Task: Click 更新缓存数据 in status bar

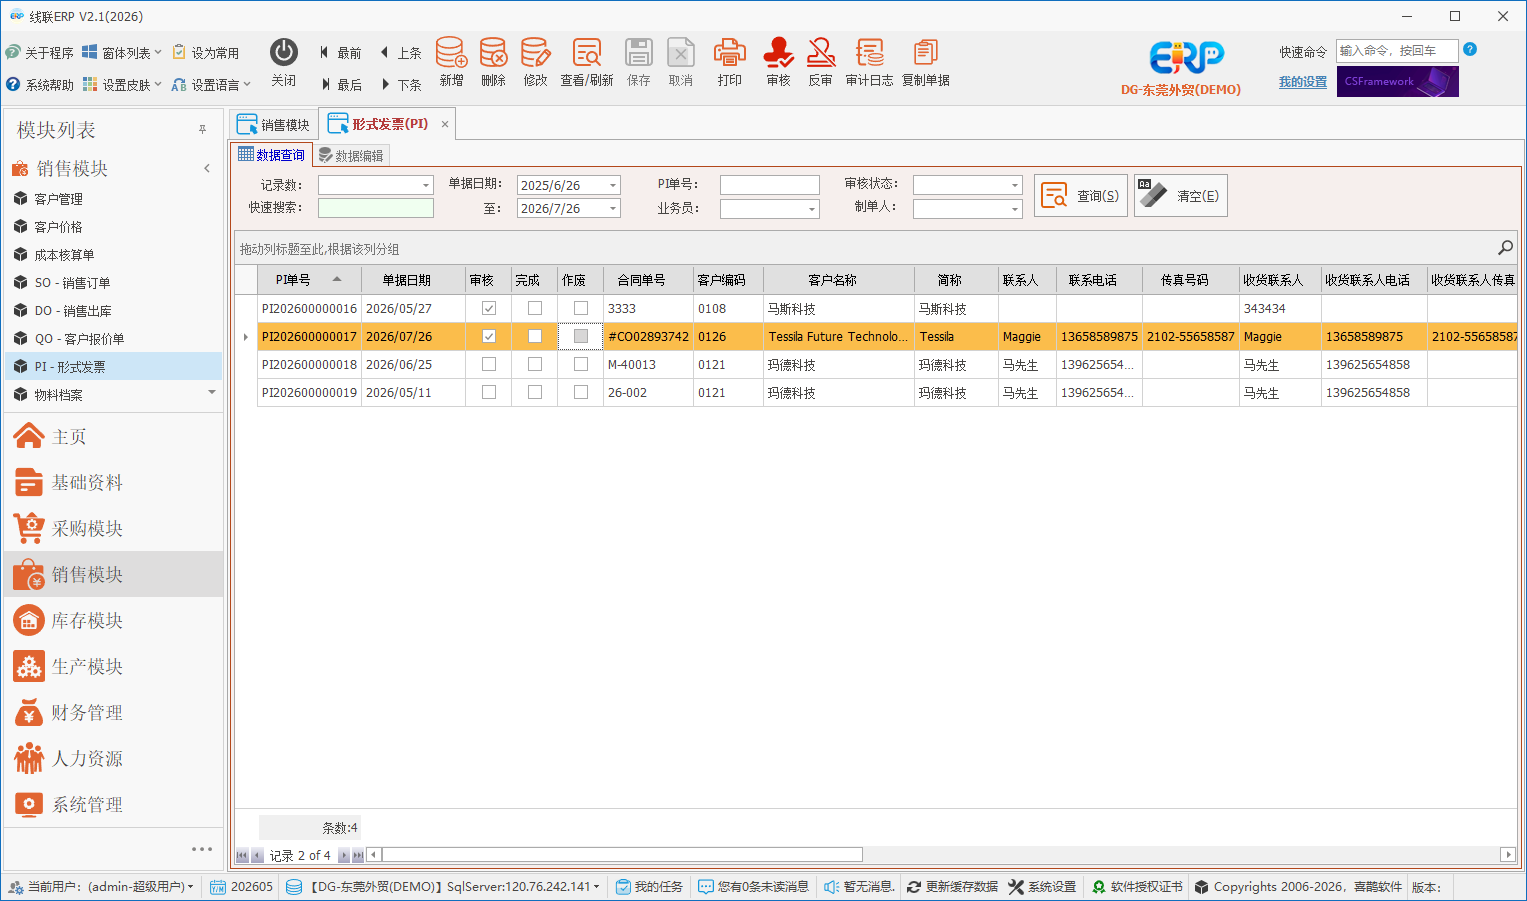Action: tap(952, 887)
